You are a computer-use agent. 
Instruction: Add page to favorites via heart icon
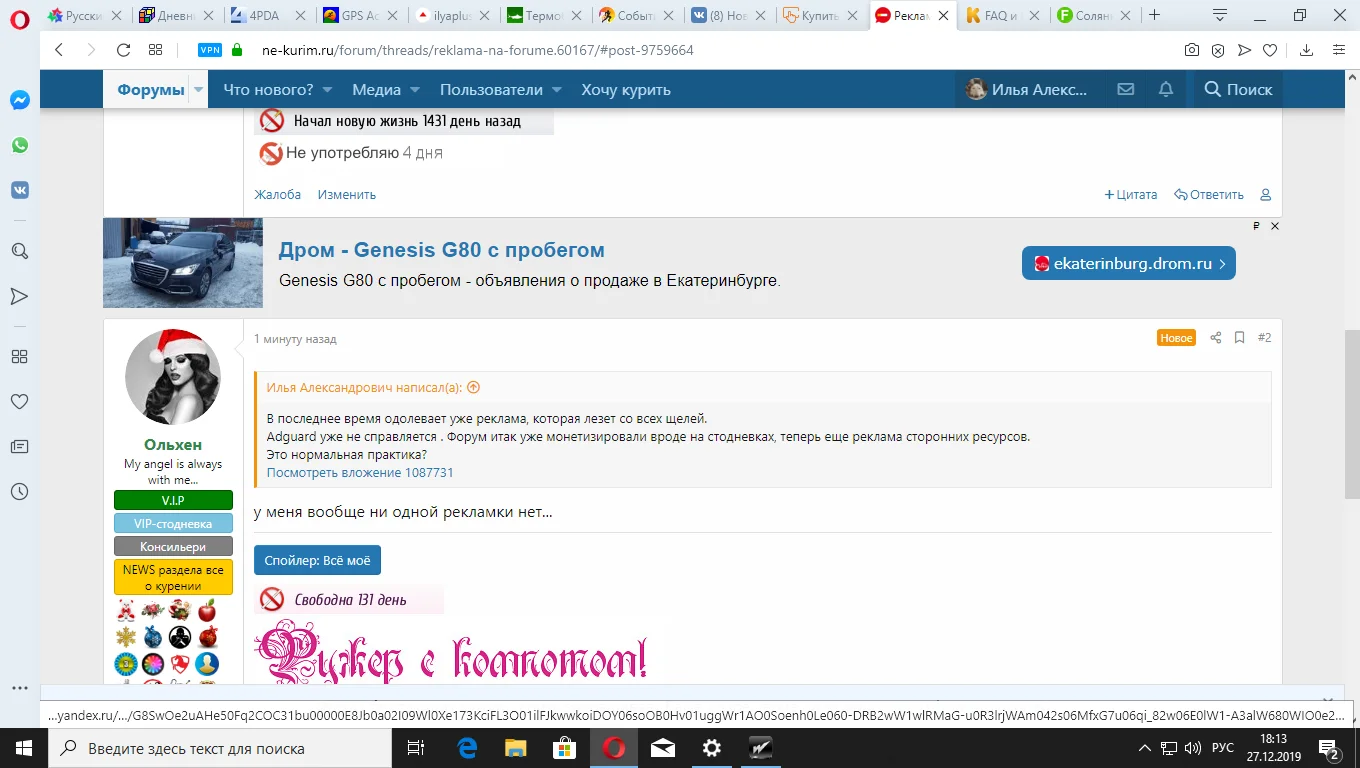(x=1271, y=49)
